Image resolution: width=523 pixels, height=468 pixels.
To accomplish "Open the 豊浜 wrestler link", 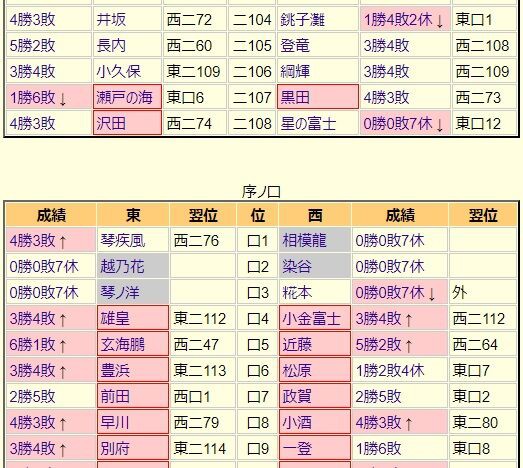I will click(115, 371).
